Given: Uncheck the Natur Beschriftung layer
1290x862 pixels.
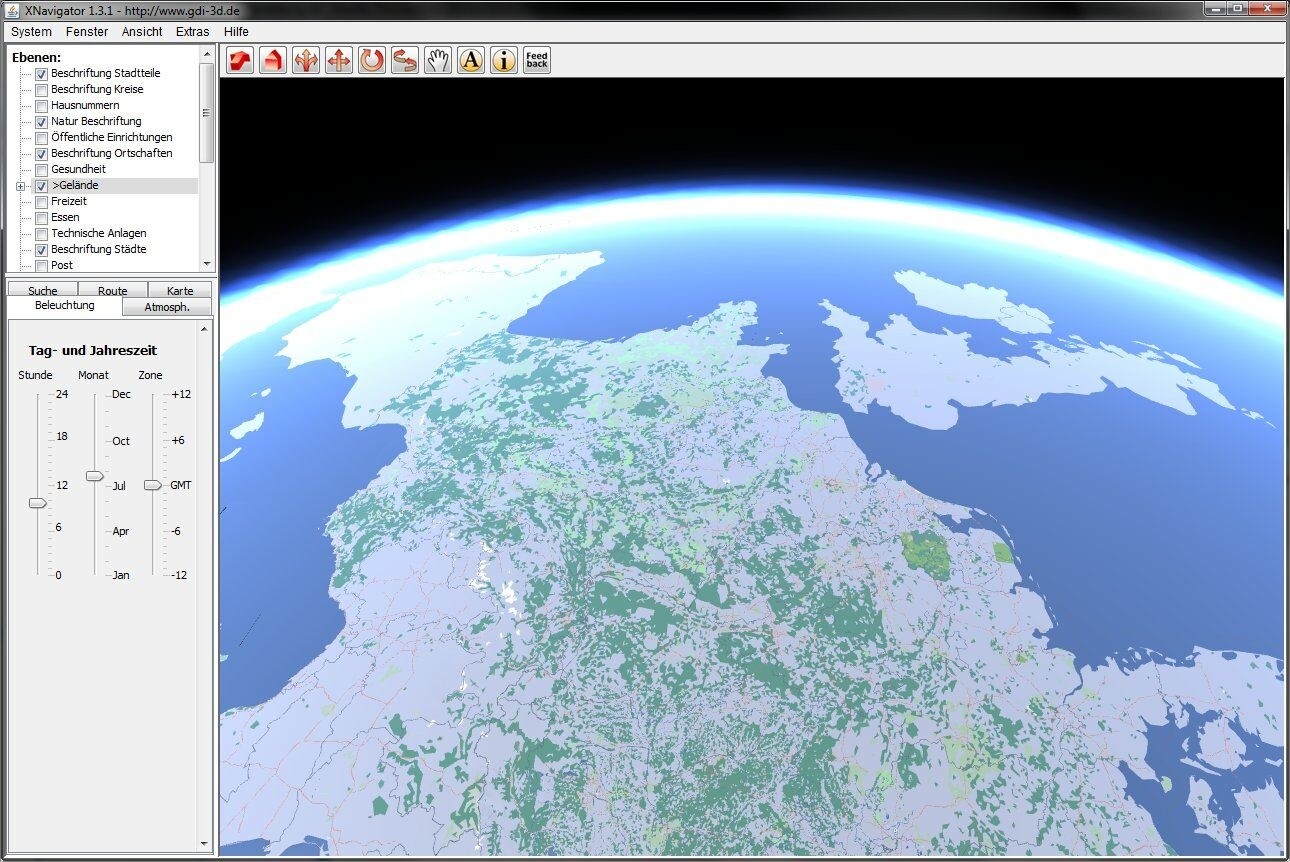Looking at the screenshot, I should tap(41, 121).
